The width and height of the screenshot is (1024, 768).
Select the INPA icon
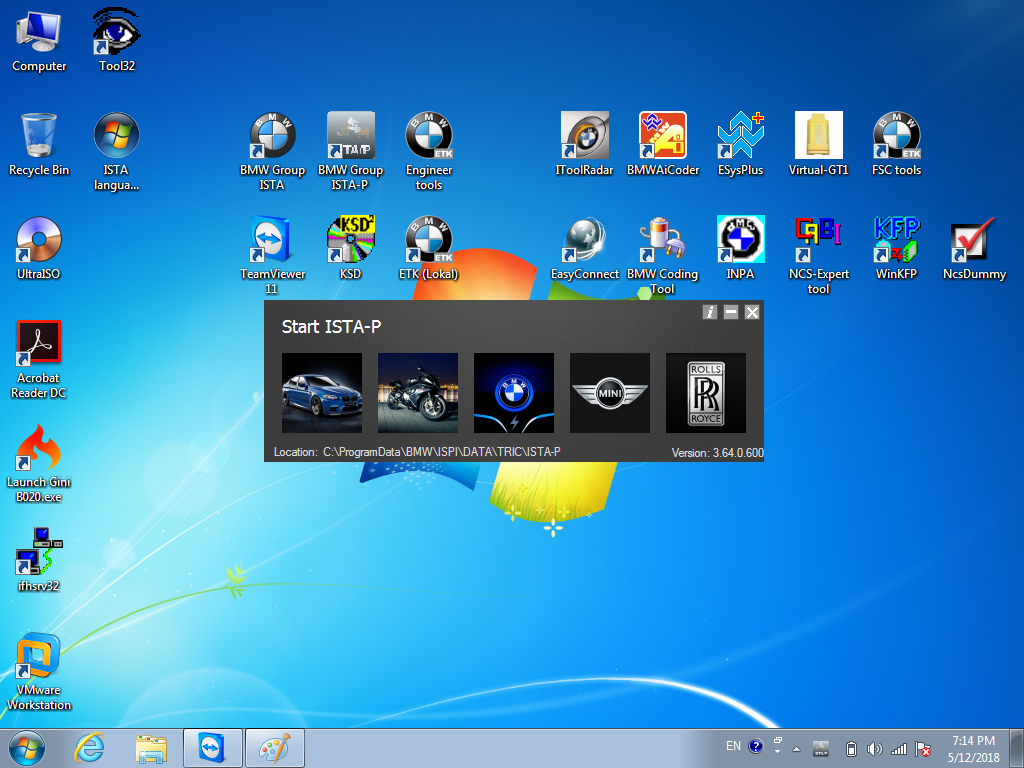point(741,248)
